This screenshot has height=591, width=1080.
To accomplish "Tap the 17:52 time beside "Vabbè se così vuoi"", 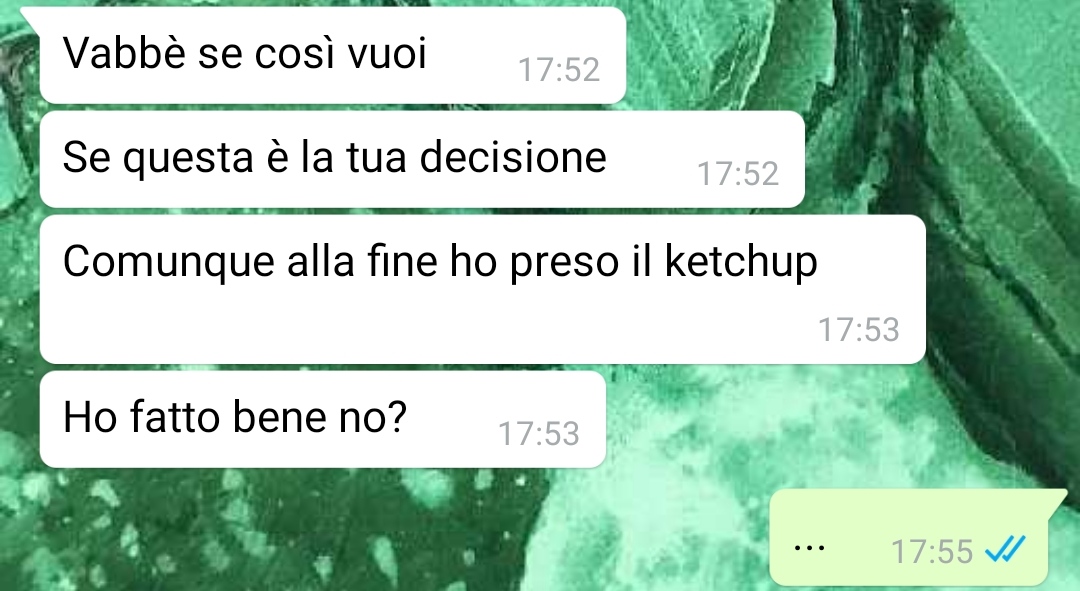I will click(x=559, y=70).
